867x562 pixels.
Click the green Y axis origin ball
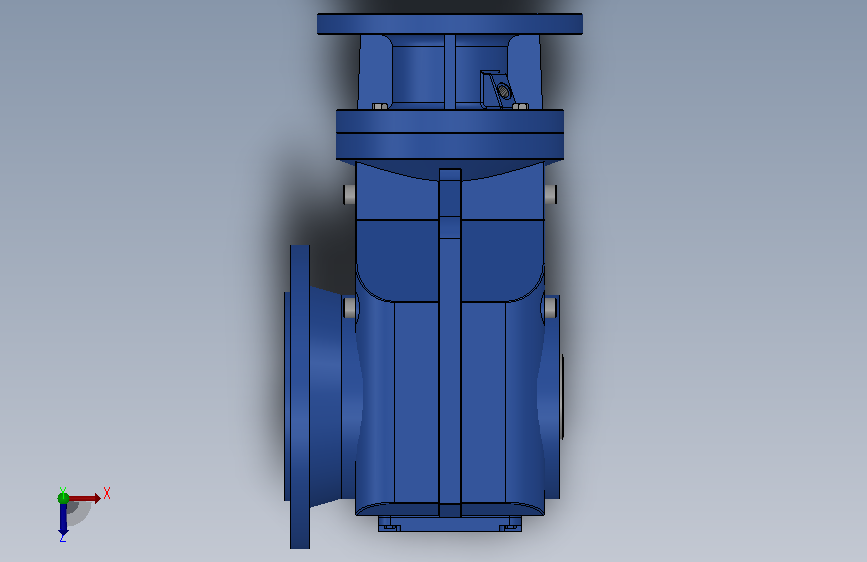63,498
